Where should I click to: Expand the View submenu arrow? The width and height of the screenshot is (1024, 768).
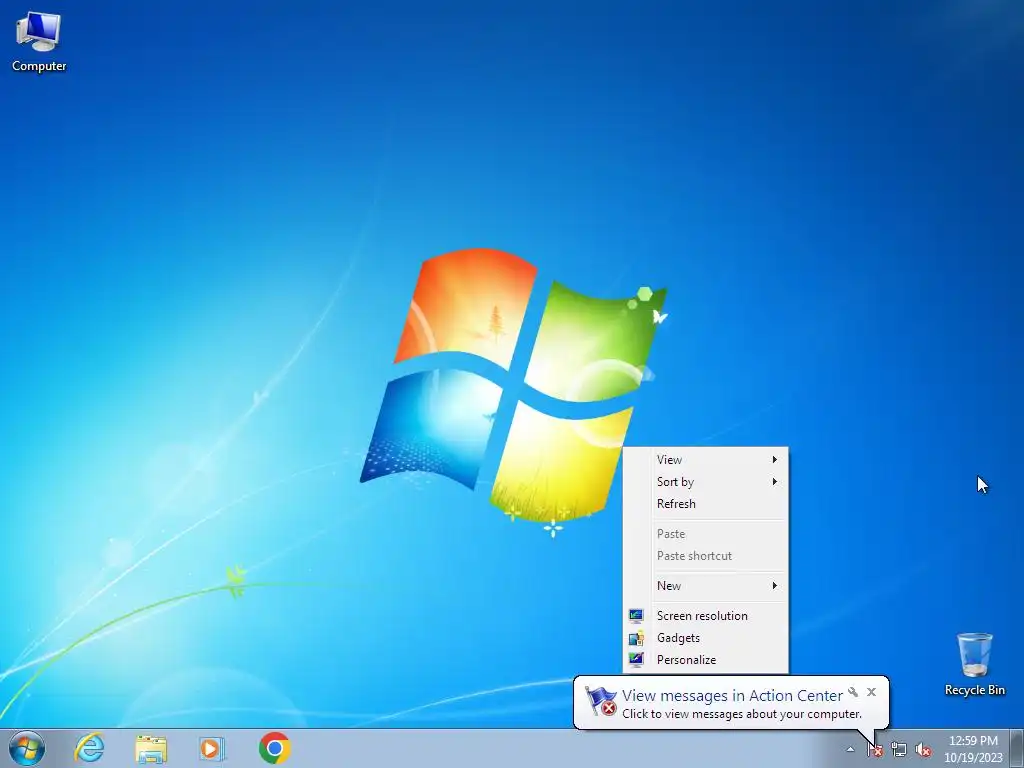pyautogui.click(x=775, y=460)
